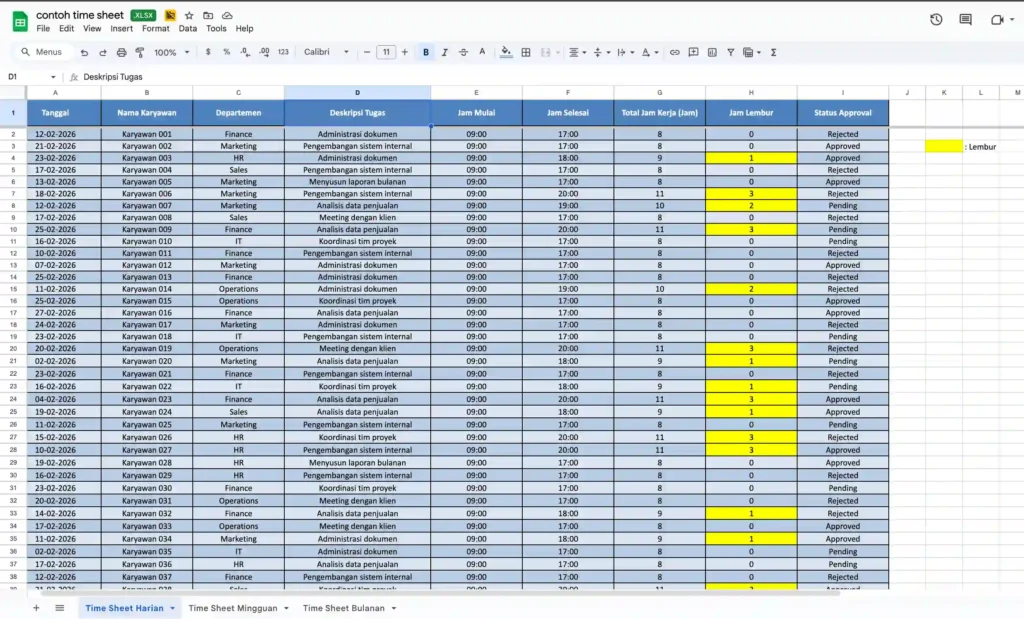Click the Insert comment icon
This screenshot has width=1024, height=619.
[x=694, y=52]
